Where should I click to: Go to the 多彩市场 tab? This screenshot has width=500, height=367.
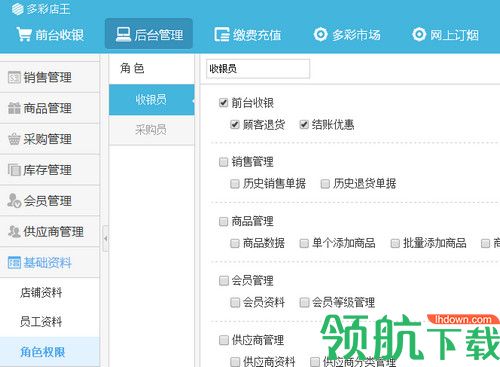tap(347, 35)
